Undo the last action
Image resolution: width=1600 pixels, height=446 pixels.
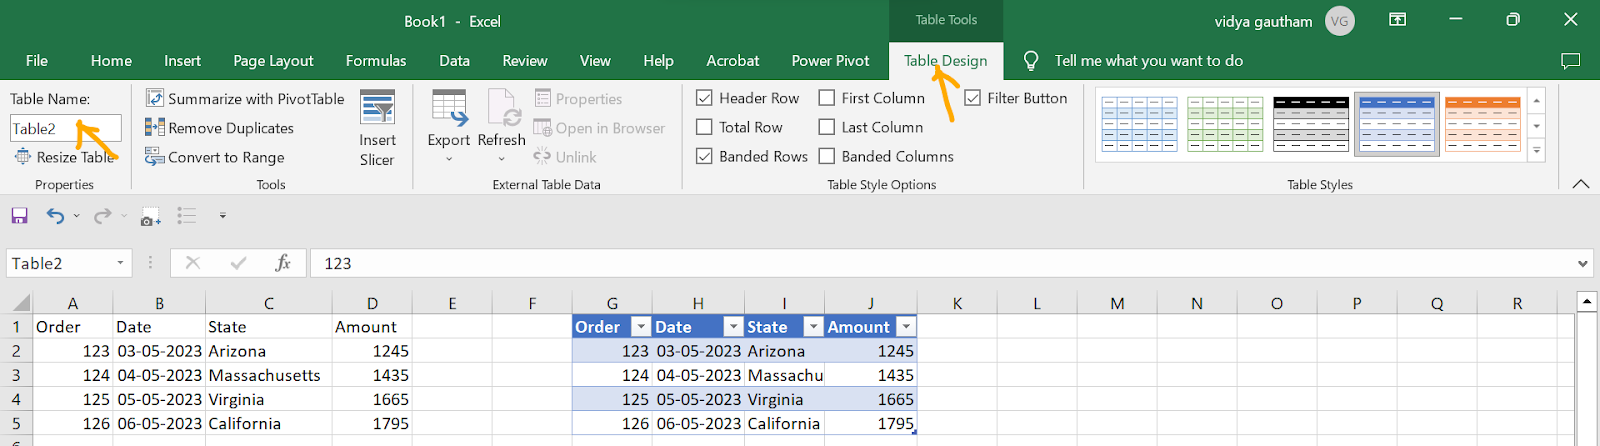coord(56,215)
